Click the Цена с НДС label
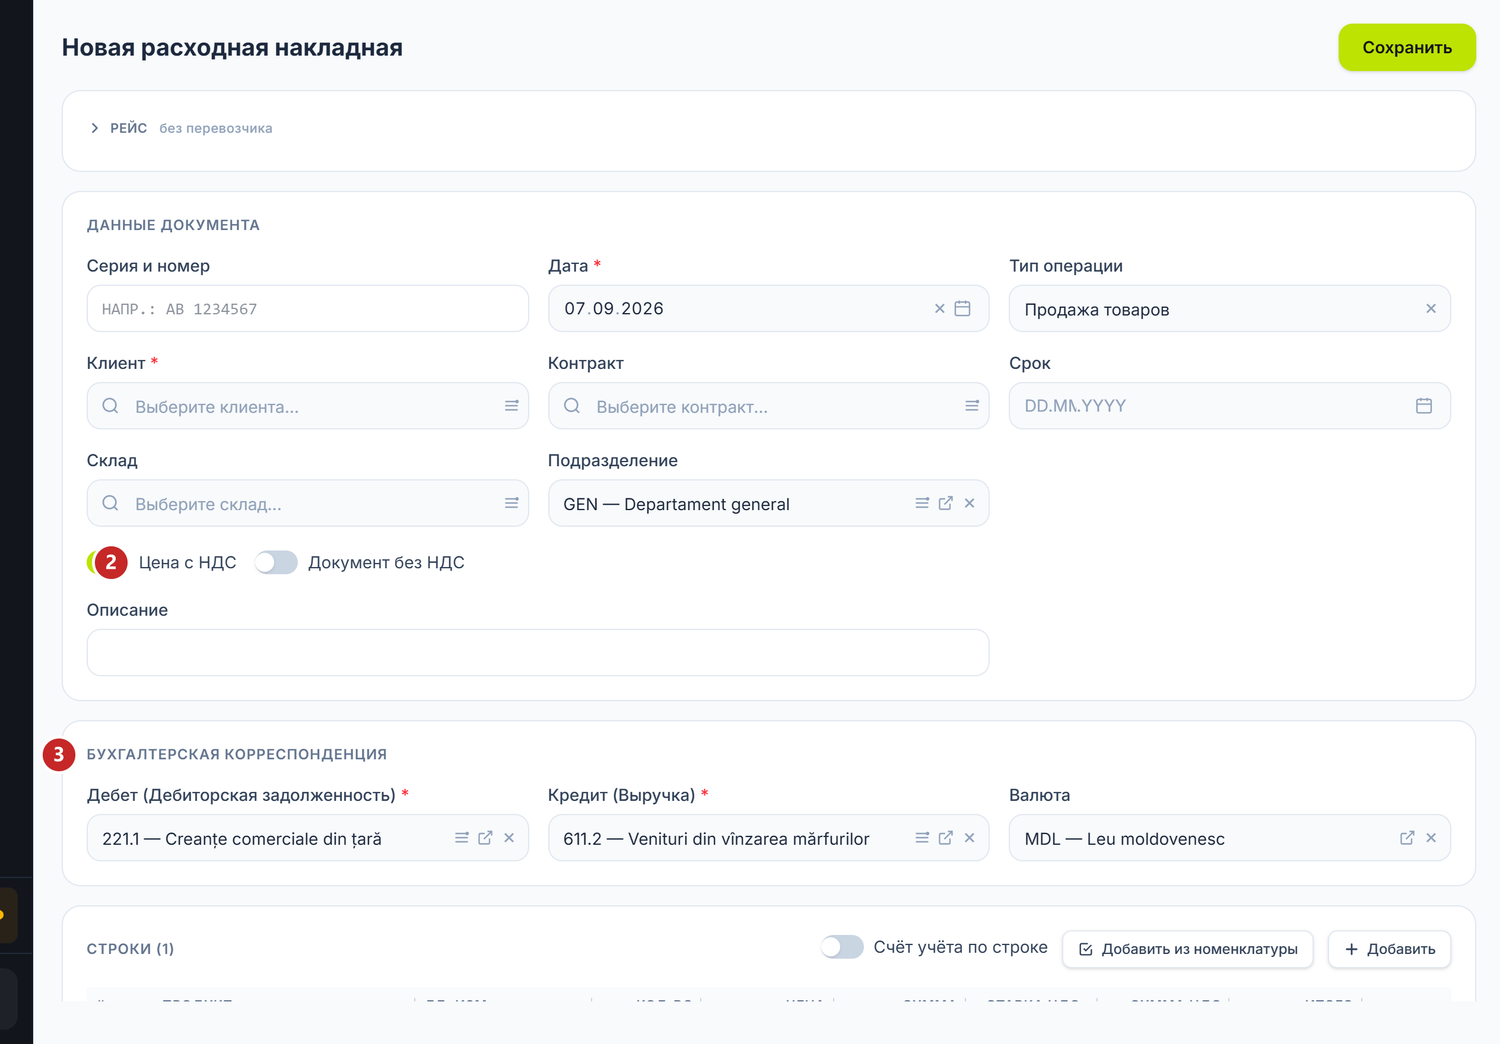The width and height of the screenshot is (1500, 1044). (188, 563)
